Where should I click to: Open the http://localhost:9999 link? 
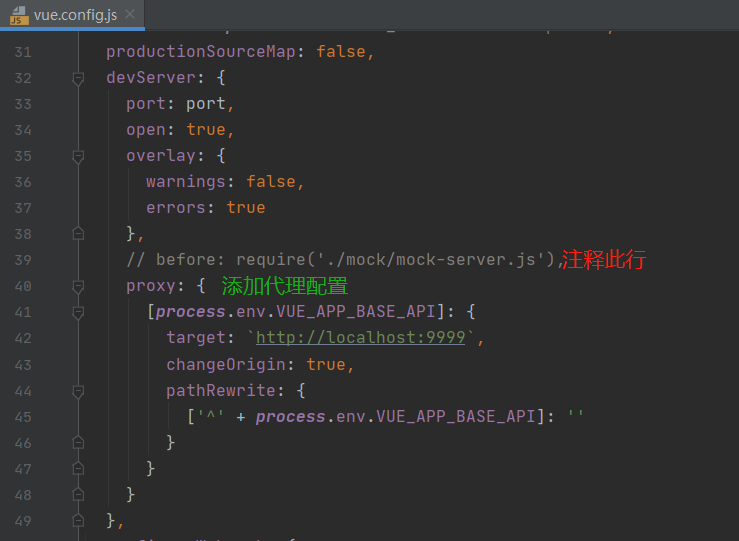pos(361,337)
